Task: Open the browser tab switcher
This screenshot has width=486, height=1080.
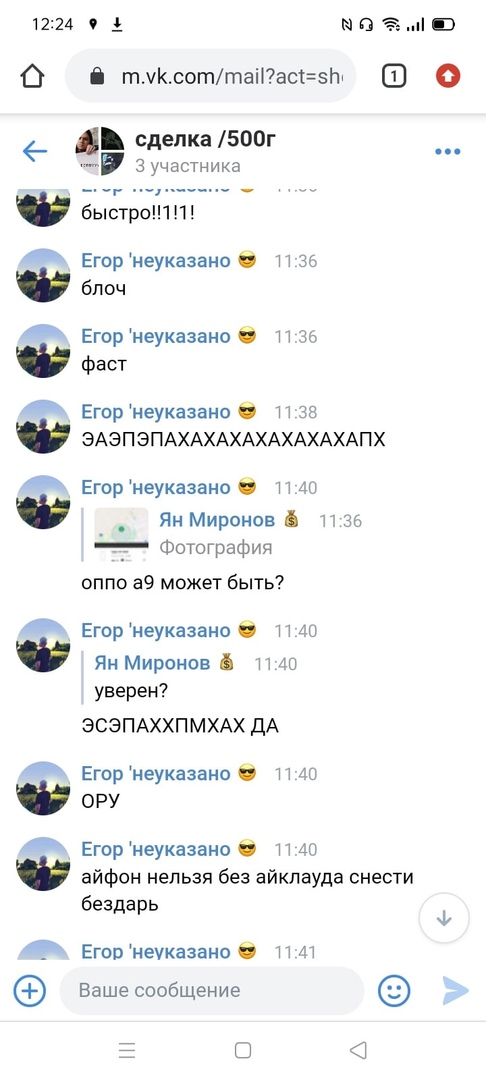Action: point(394,76)
